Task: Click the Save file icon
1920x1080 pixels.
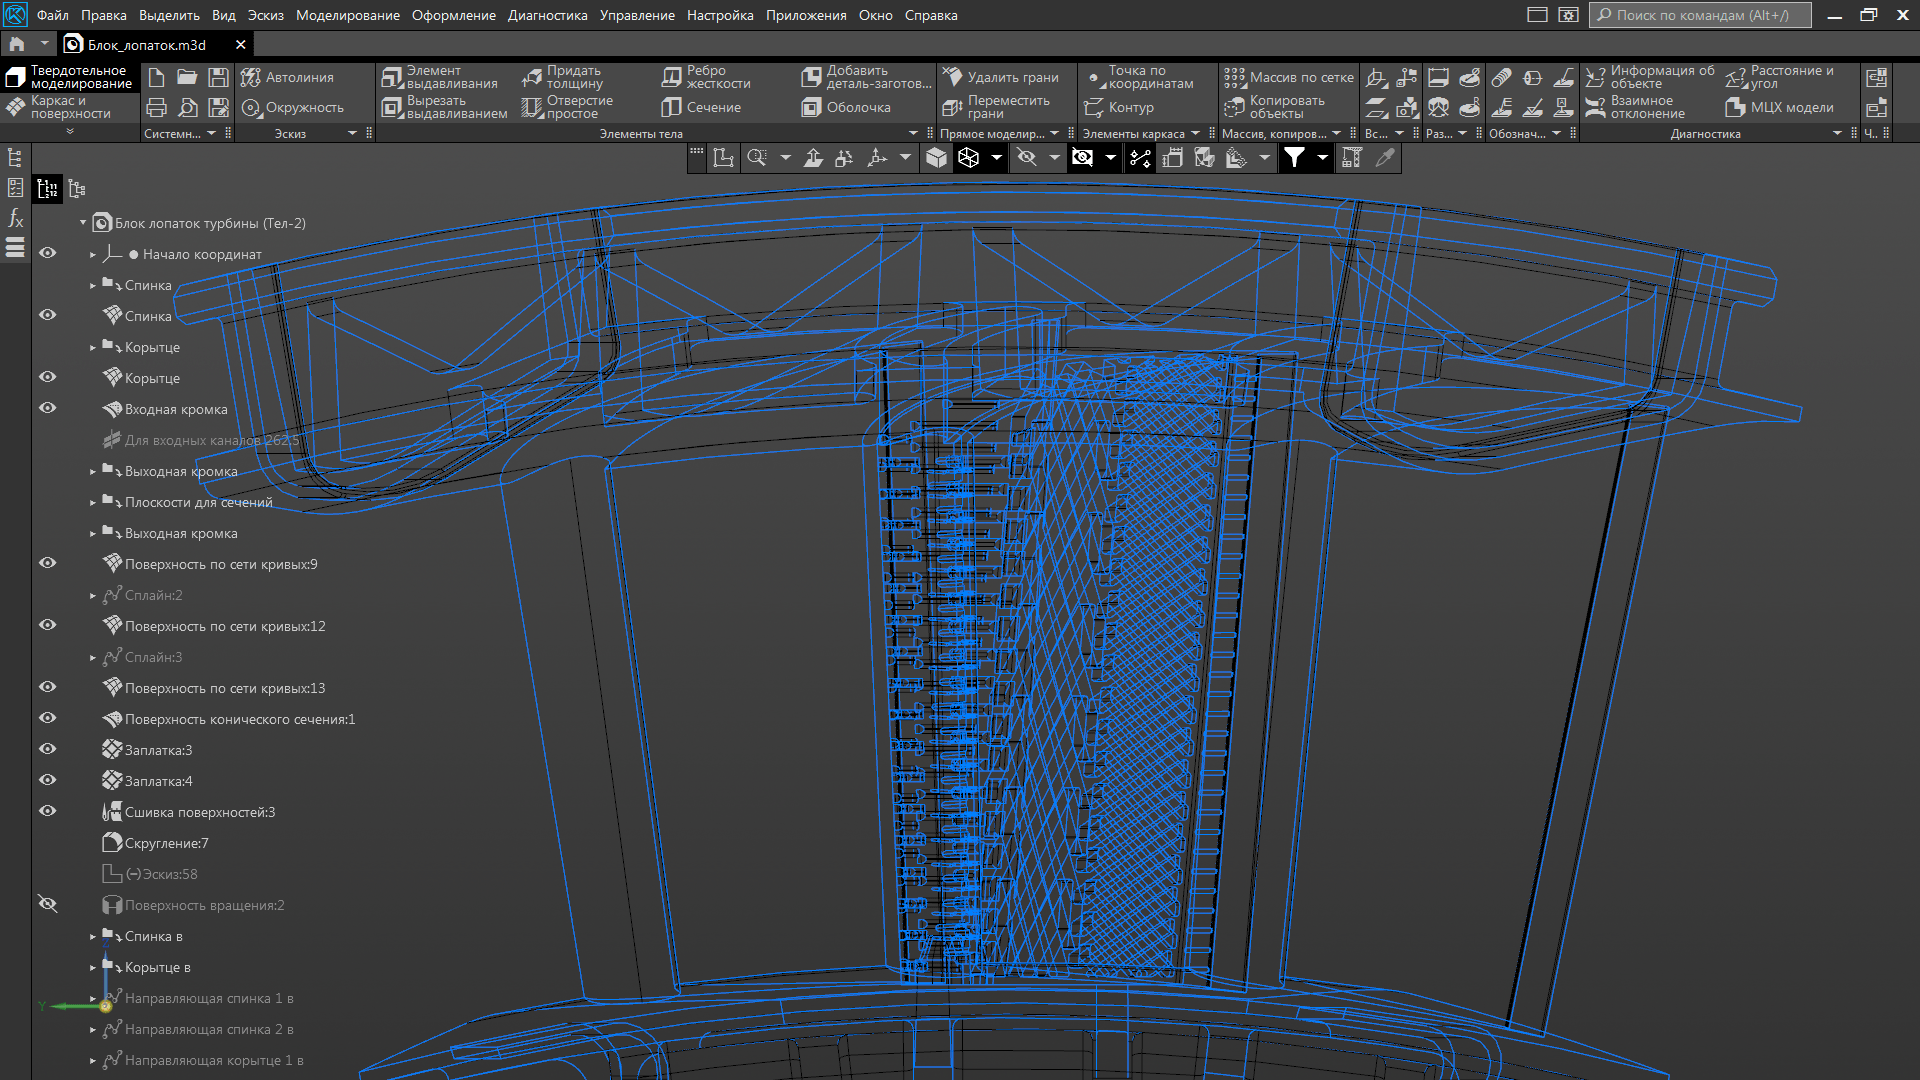Action: pos(218,77)
